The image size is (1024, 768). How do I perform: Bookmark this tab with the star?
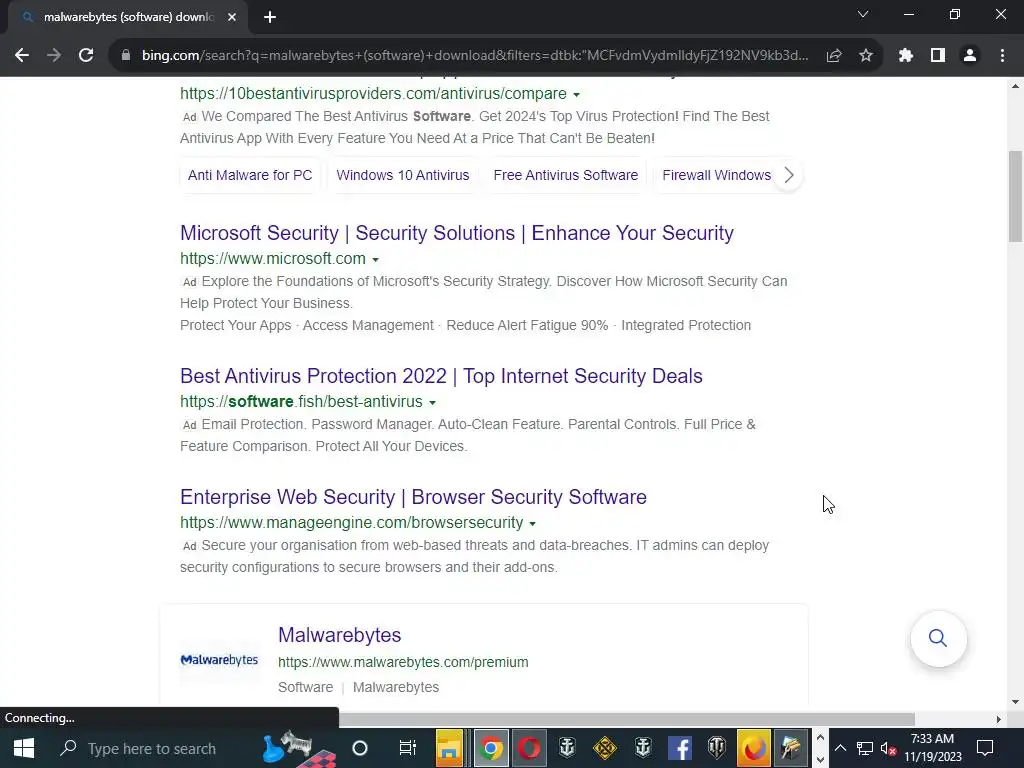[x=866, y=56]
